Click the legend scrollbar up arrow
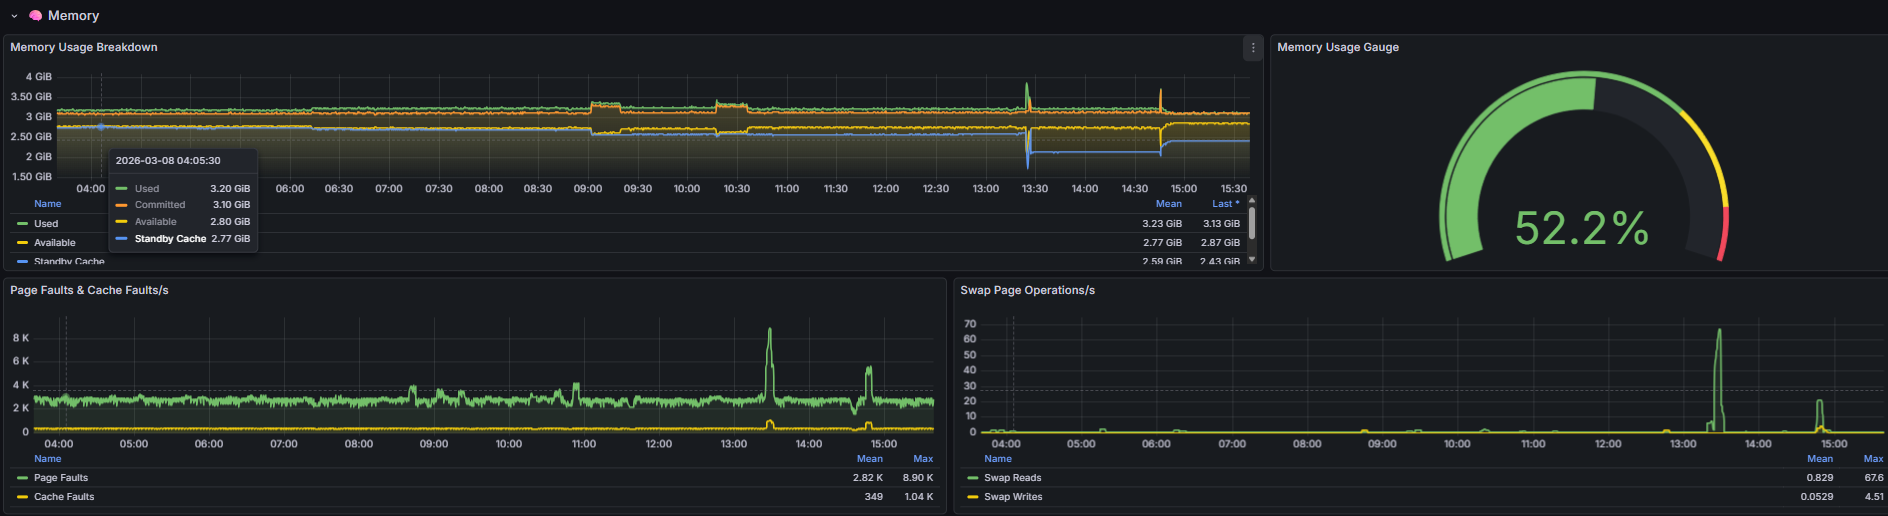 coord(1252,201)
